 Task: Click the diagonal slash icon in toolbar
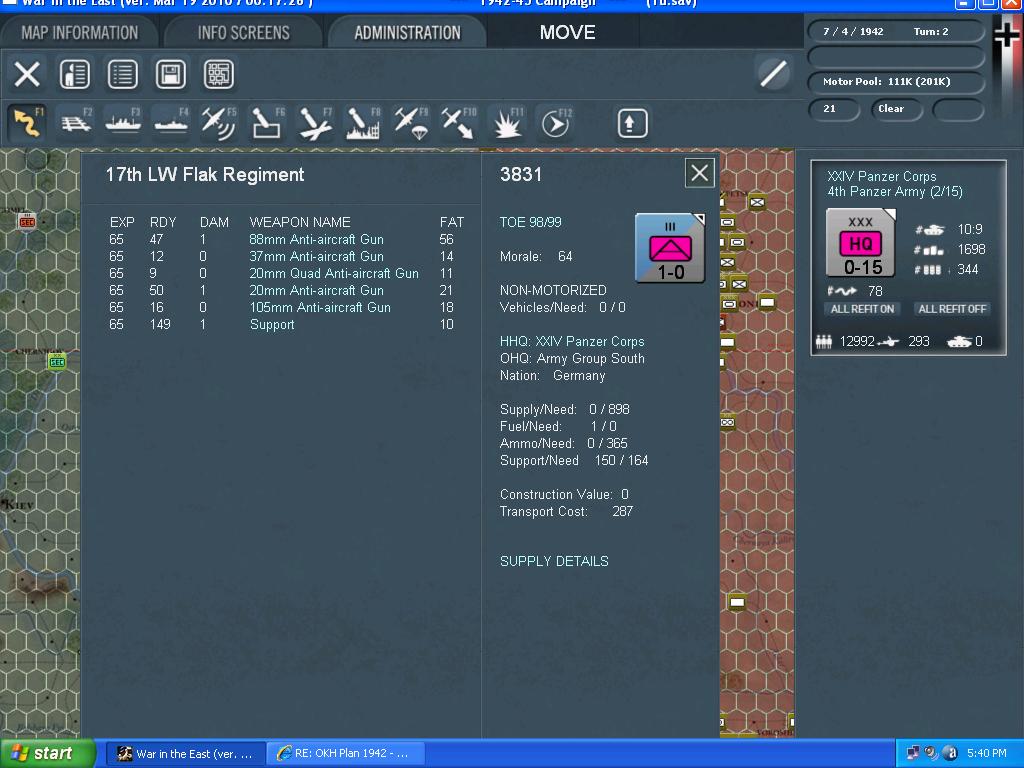click(774, 73)
